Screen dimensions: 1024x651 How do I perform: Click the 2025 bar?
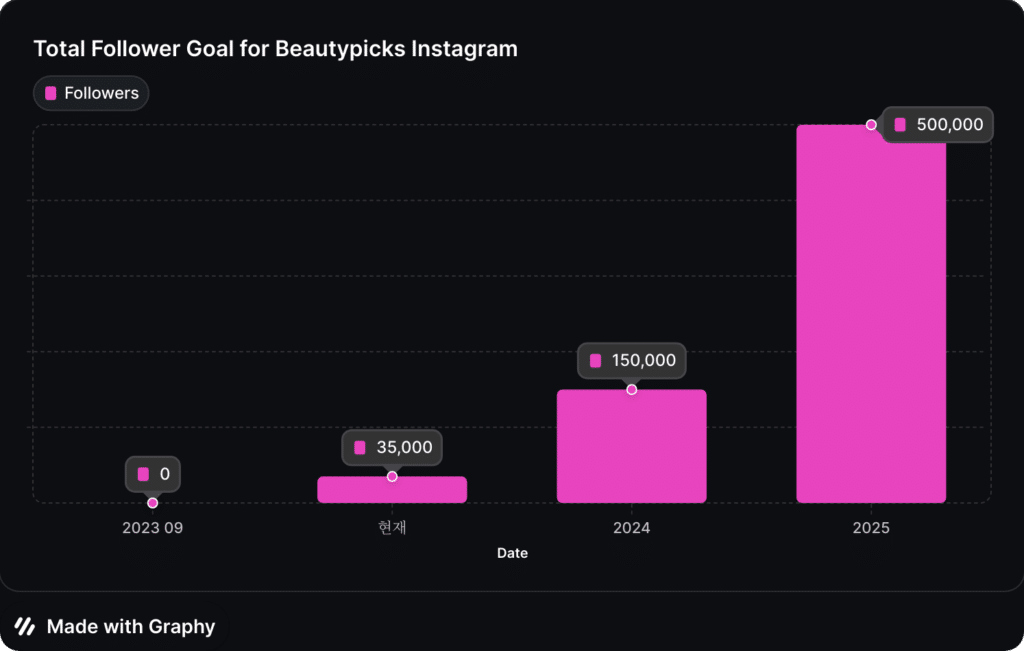click(x=870, y=320)
